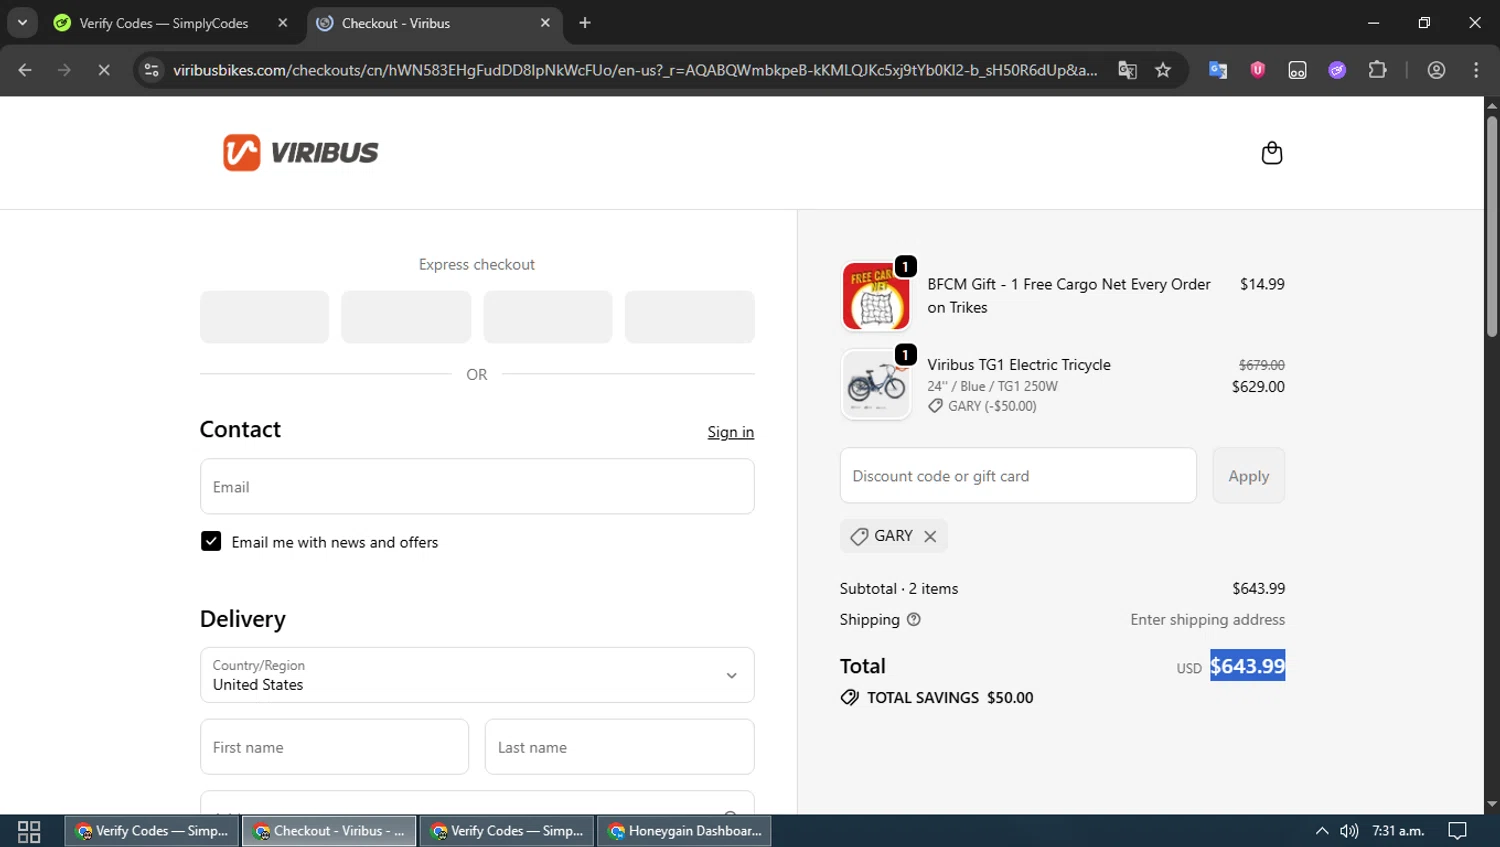Click the $629.00 tricycle price
1500x847 pixels.
point(1258,387)
